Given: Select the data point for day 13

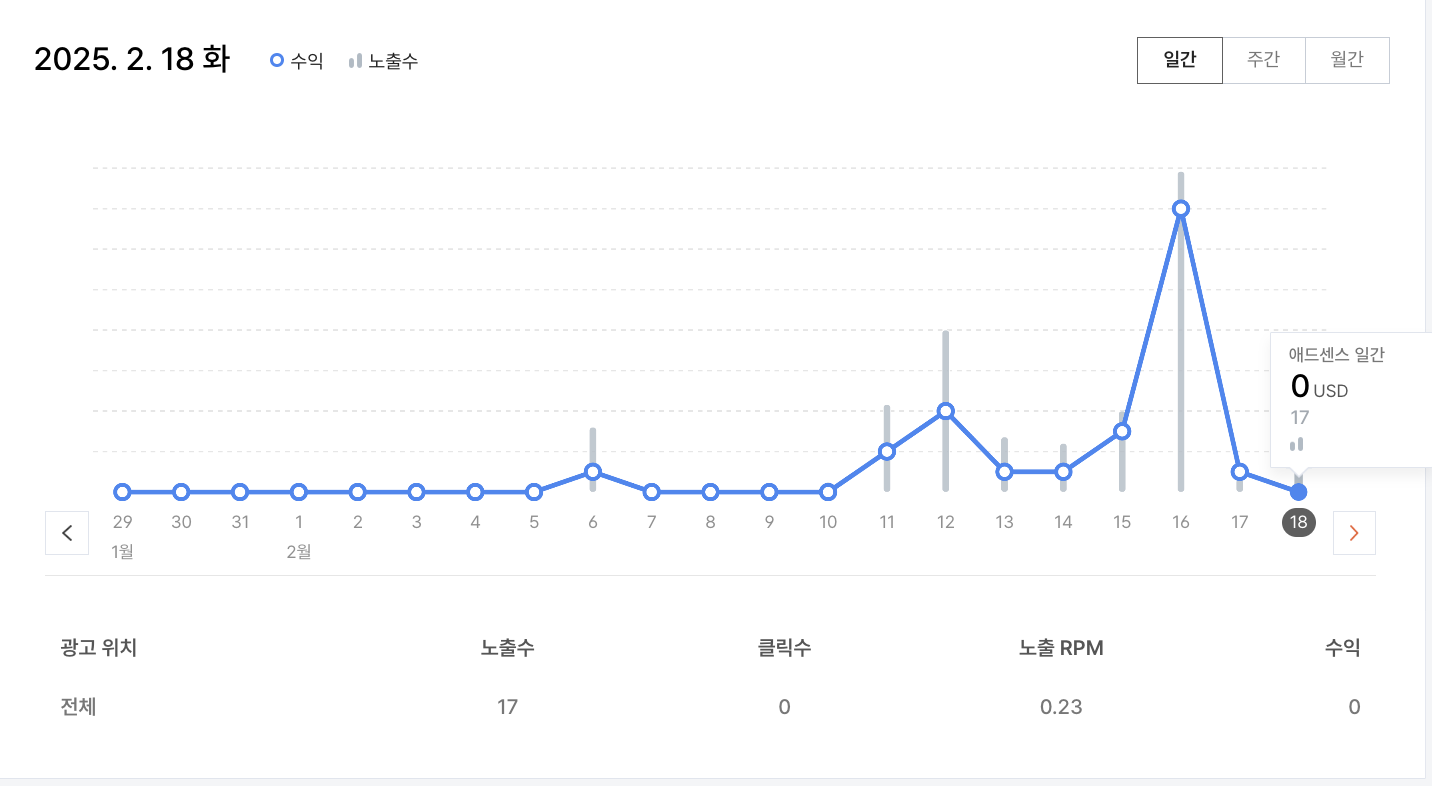Looking at the screenshot, I should click(x=1004, y=471).
